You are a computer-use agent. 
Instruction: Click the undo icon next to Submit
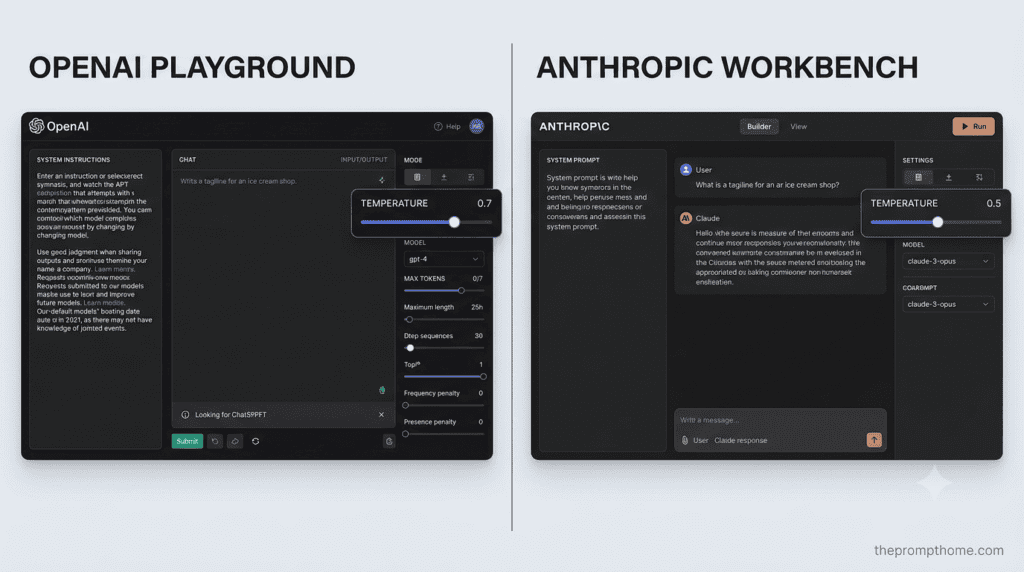coord(215,441)
